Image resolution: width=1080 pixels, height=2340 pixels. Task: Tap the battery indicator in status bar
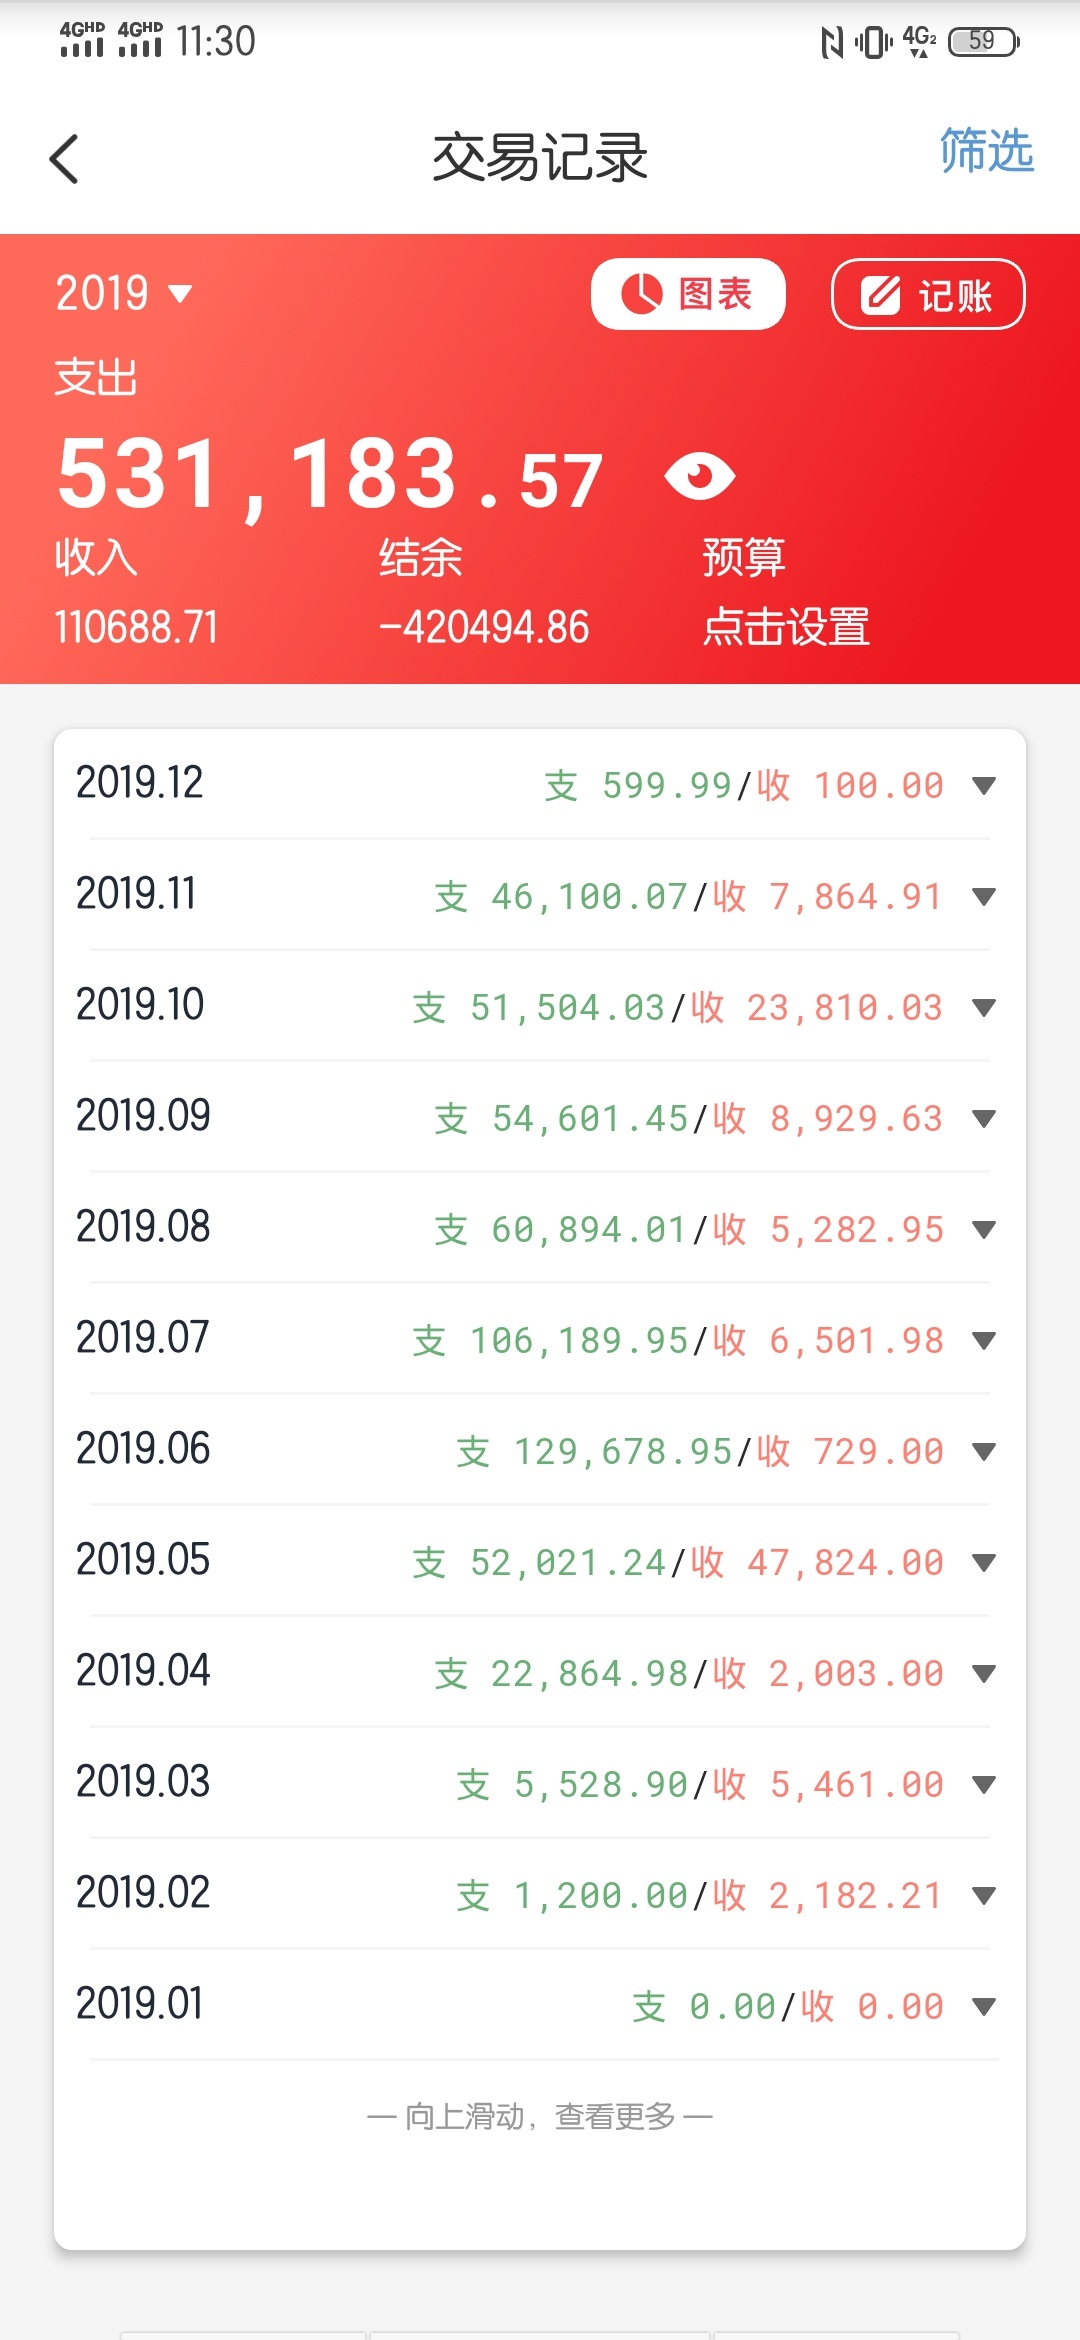coord(984,42)
